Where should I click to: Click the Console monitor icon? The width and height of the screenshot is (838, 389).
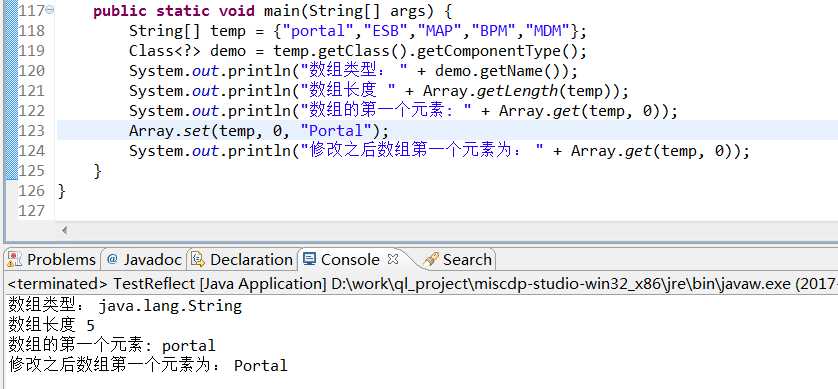click(x=309, y=259)
